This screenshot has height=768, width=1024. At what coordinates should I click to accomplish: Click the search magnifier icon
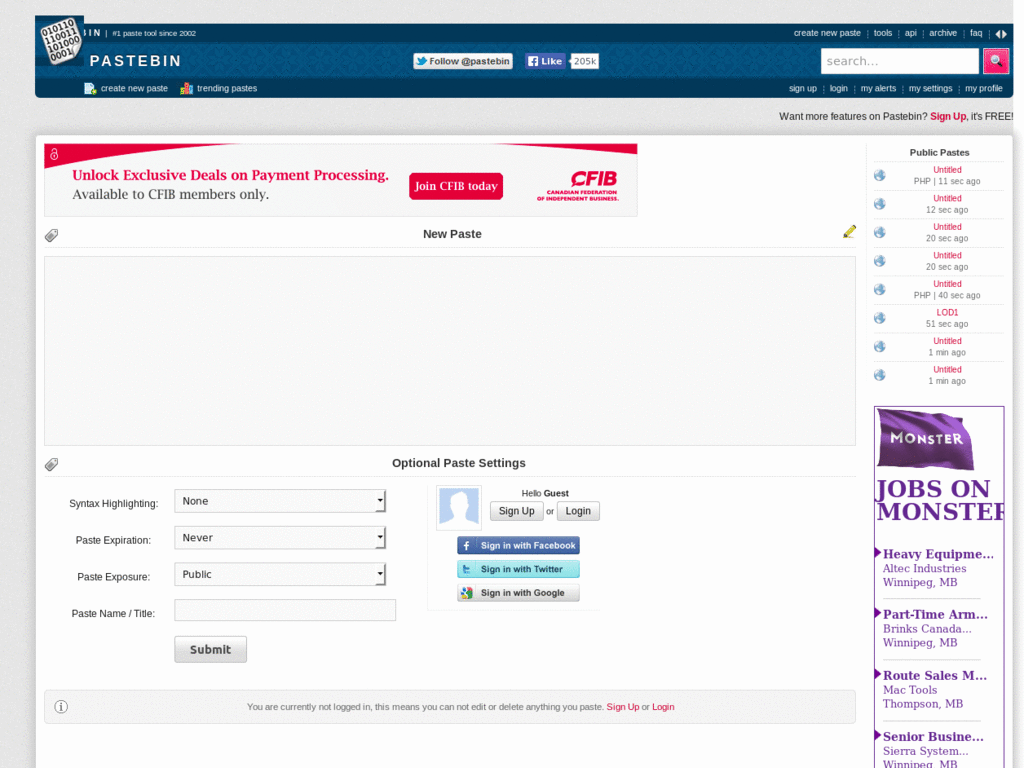(x=996, y=61)
